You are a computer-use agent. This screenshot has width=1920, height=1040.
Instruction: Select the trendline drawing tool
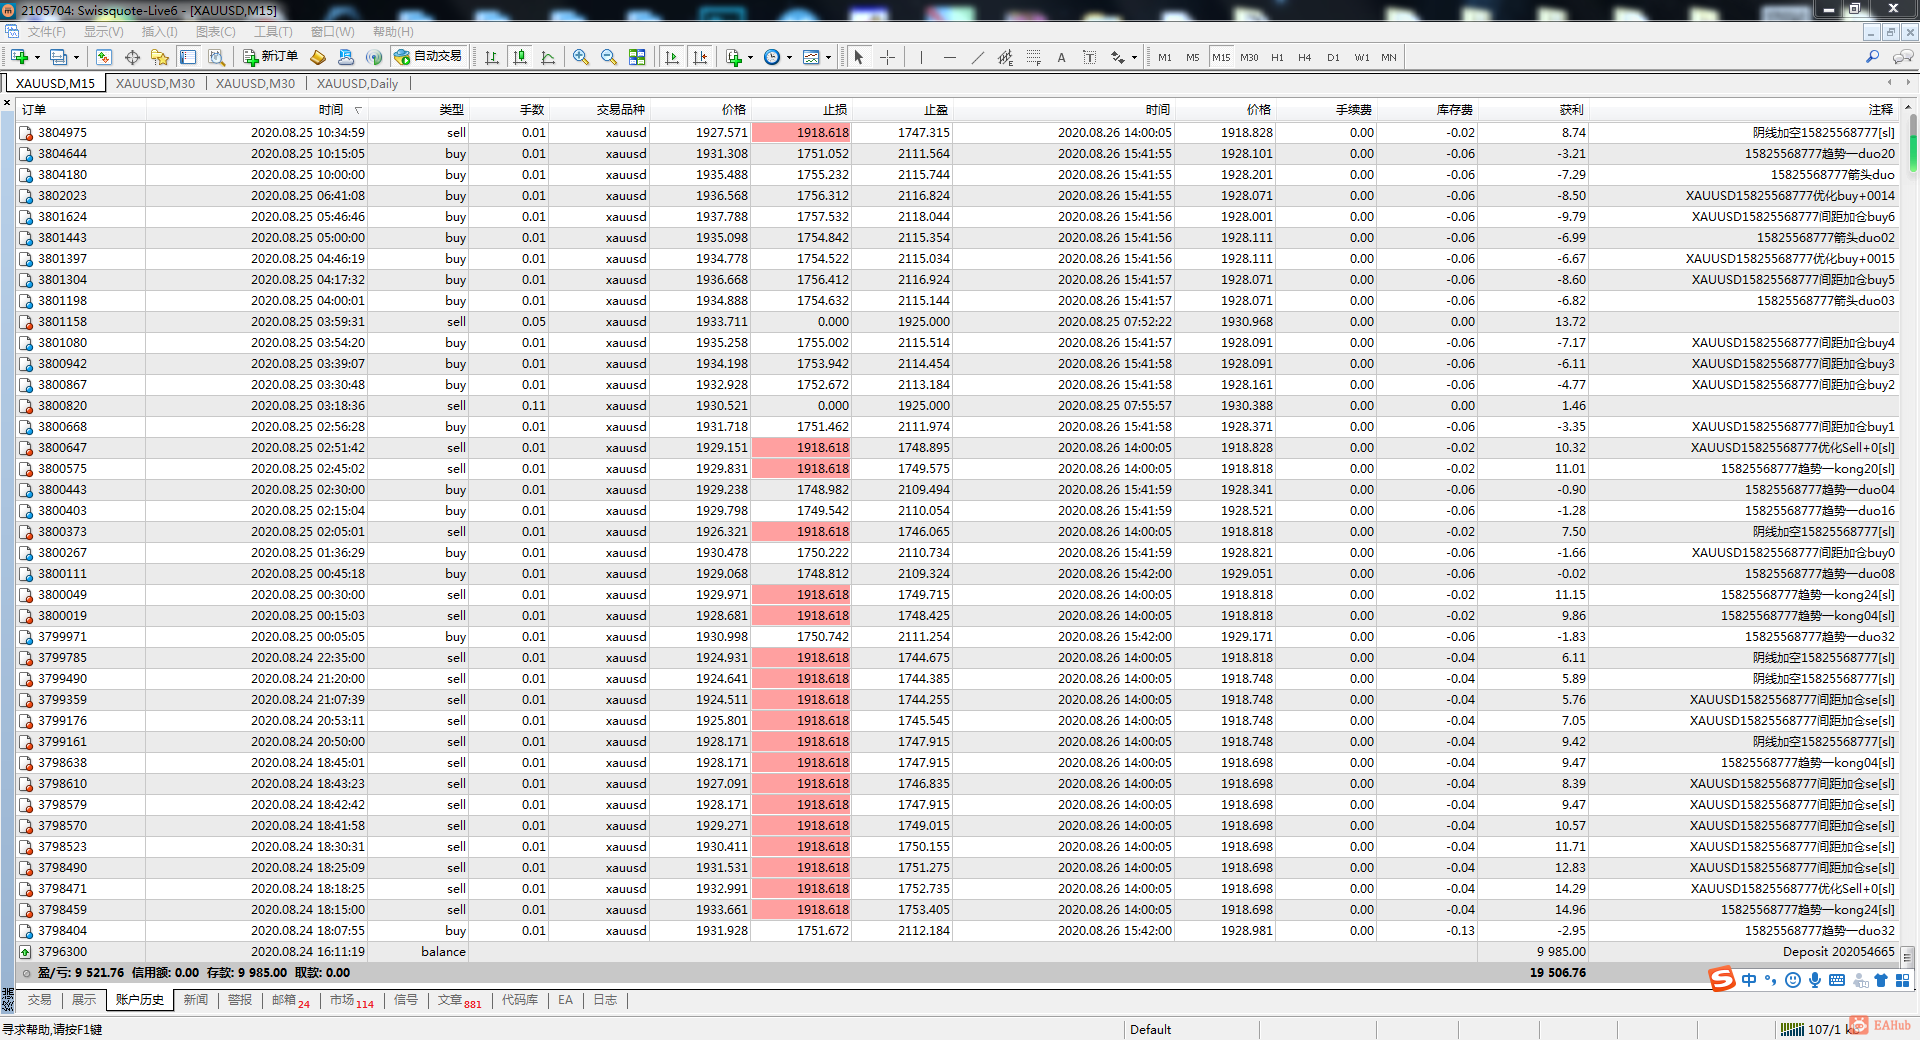click(x=977, y=57)
